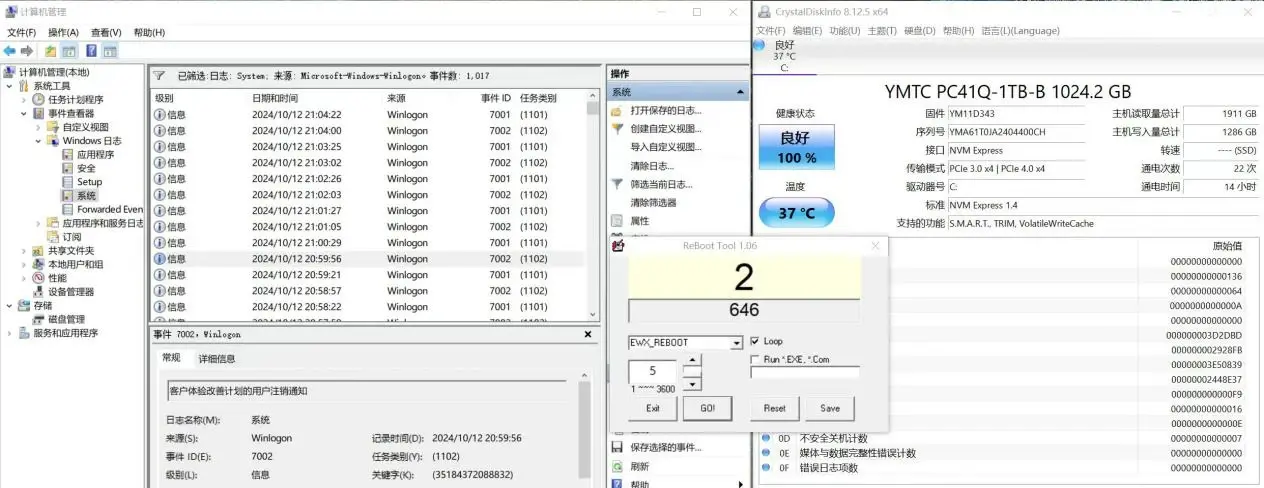Click the seconds spinner up arrow in ReBoot Tool
Screen dimensions: 1264x488
pyautogui.click(x=694, y=359)
